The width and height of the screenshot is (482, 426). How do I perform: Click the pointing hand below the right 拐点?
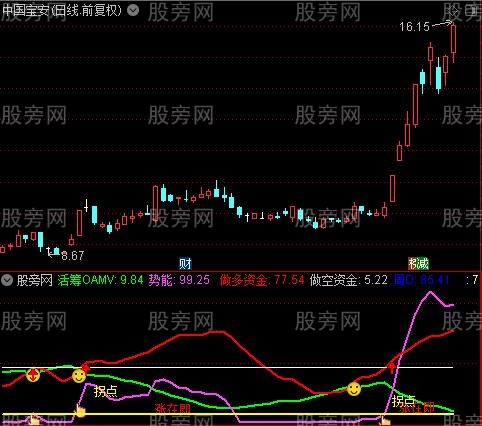pos(386,420)
